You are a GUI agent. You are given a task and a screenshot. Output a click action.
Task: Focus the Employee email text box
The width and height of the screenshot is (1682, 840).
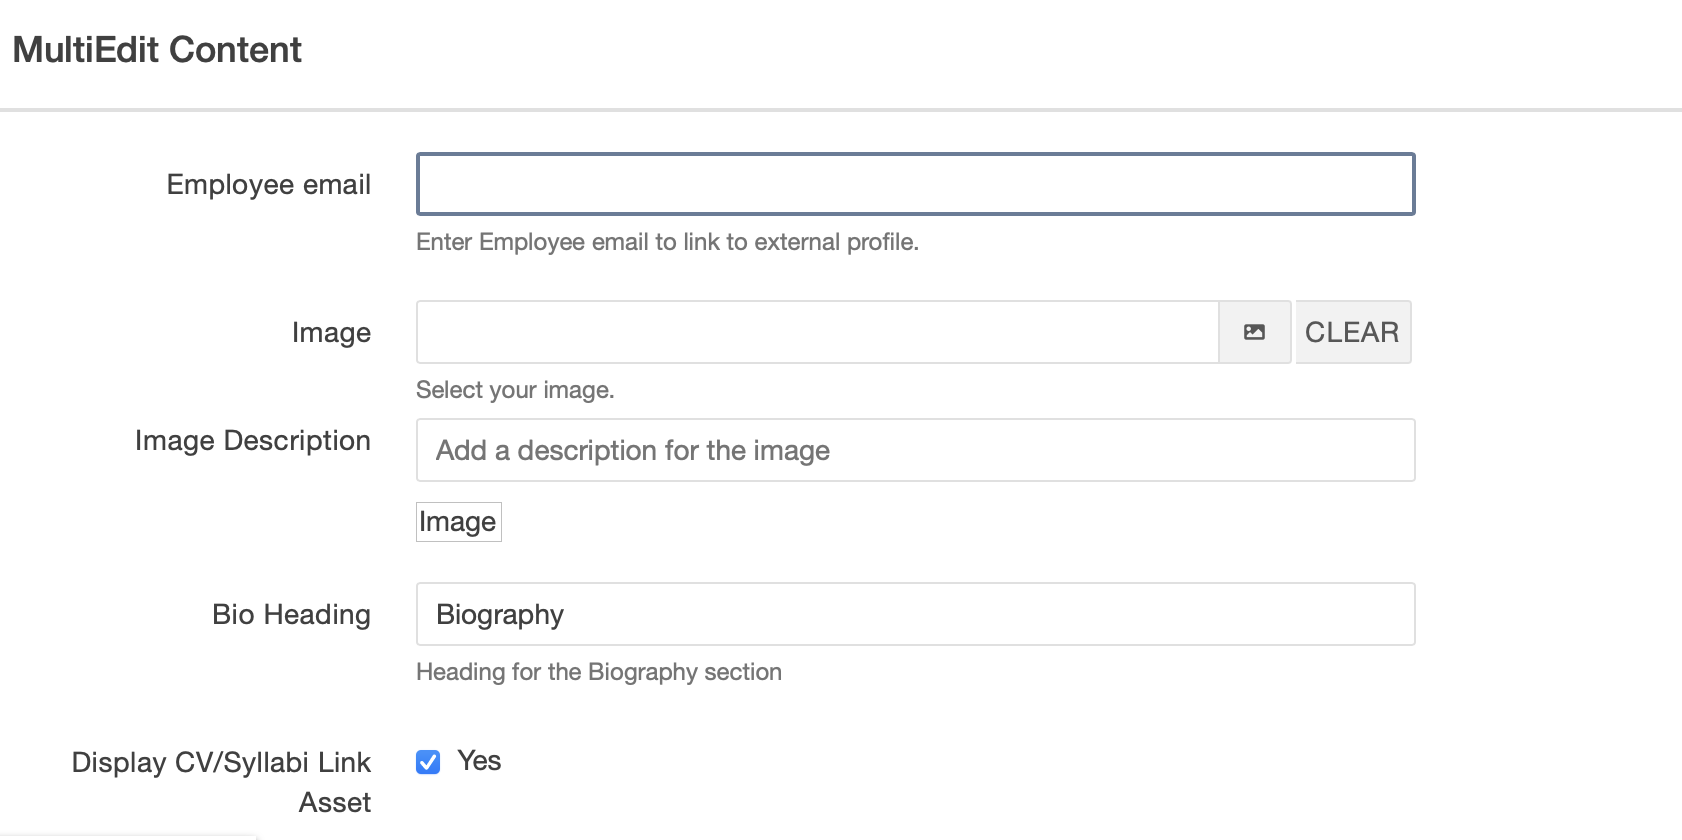pyautogui.click(x=915, y=184)
